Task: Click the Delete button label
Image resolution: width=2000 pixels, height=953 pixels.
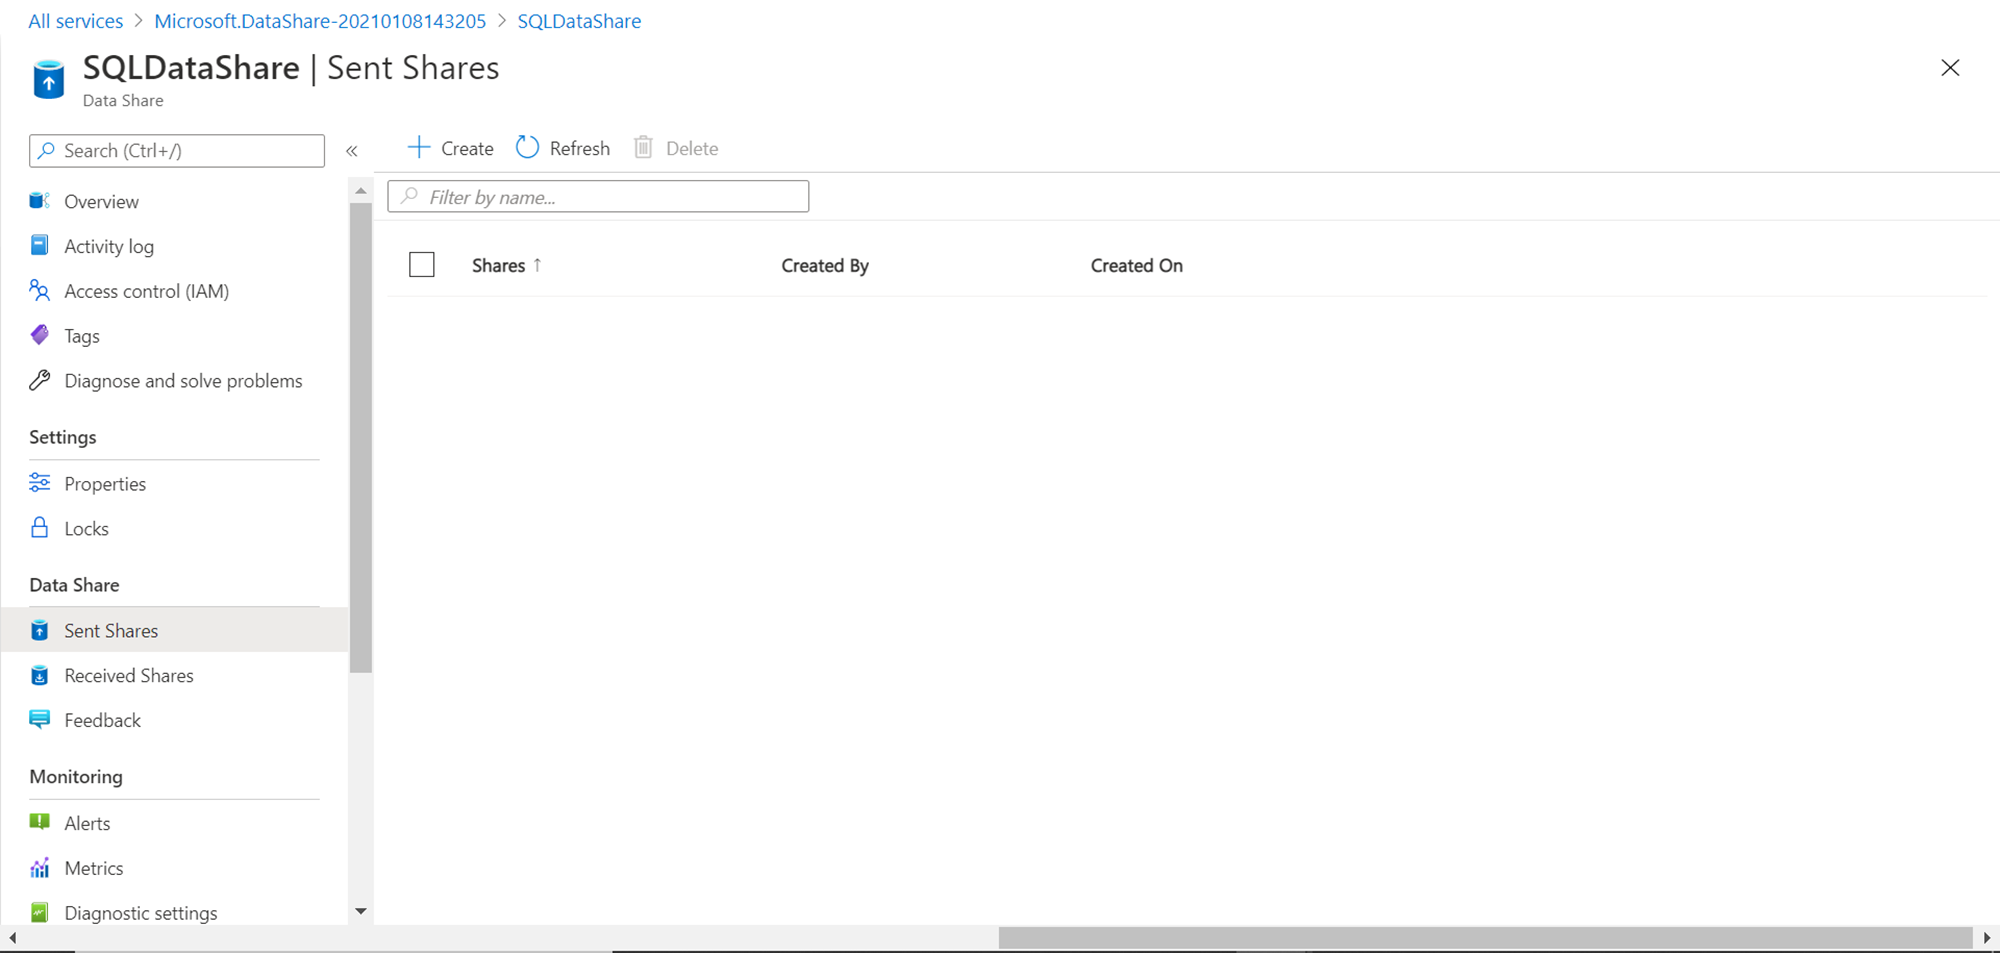Action: point(692,148)
